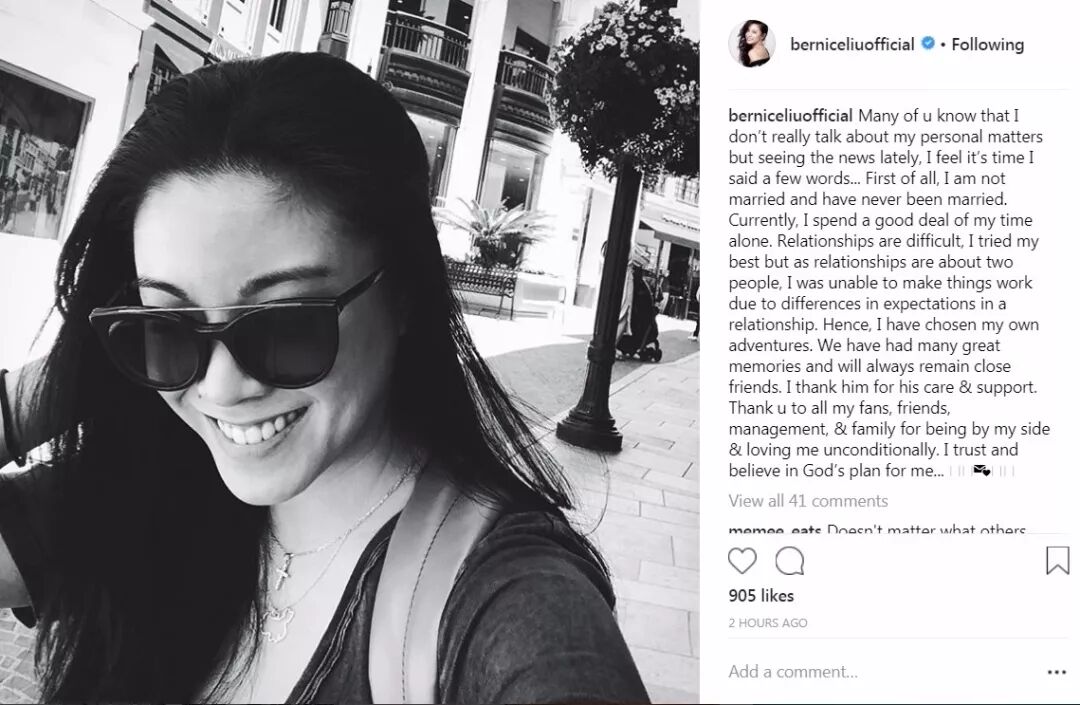Click the cross necklace pendant in photo
1080x705 pixels.
pyautogui.click(x=281, y=570)
